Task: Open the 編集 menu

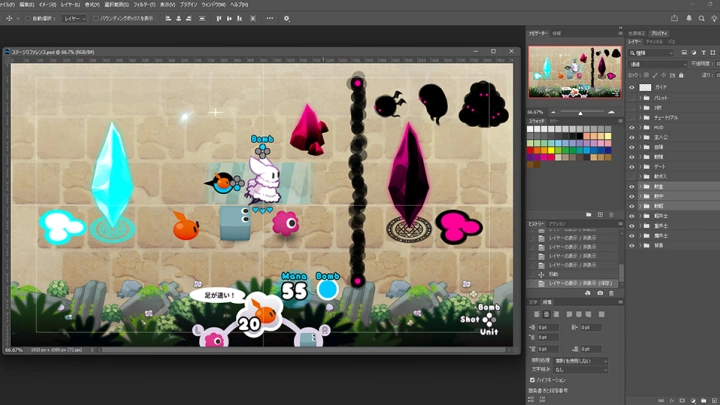Action: click(x=27, y=5)
